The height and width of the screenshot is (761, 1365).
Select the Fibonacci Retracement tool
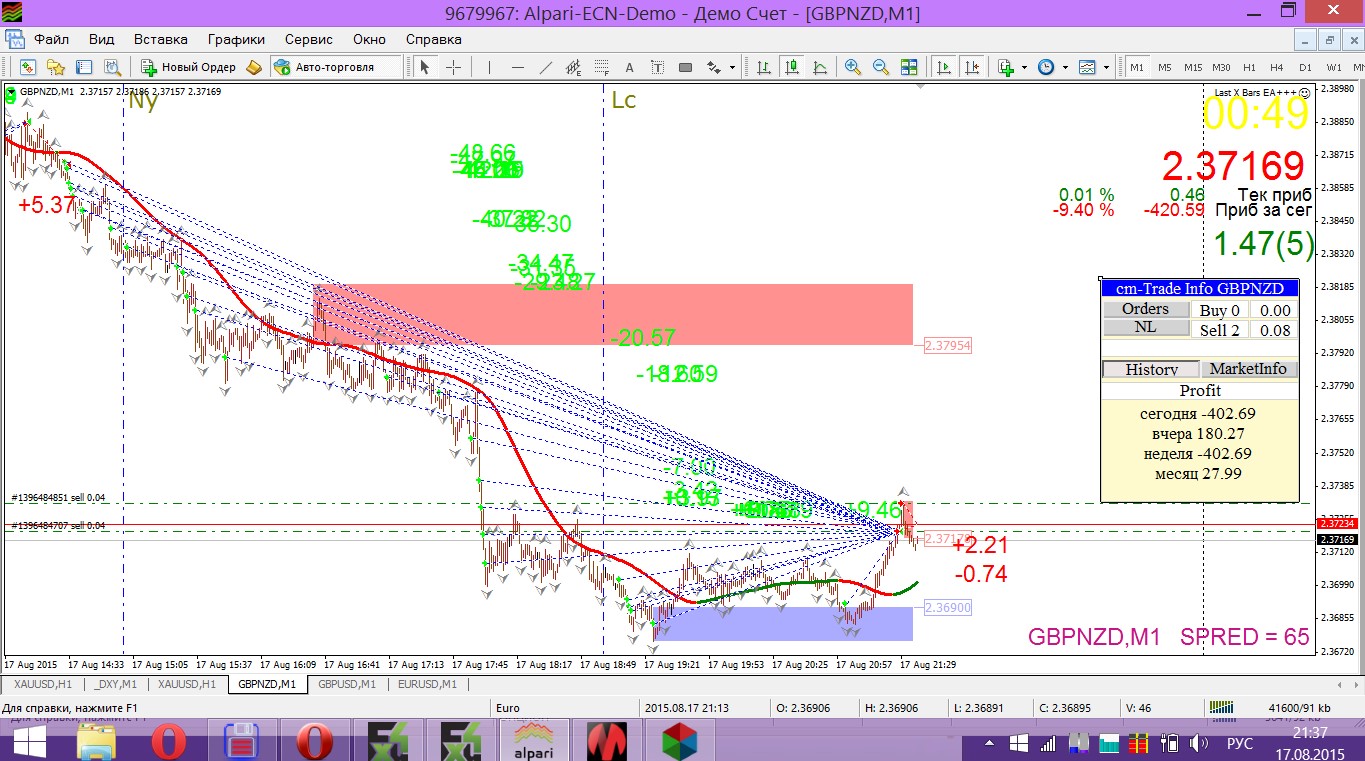click(x=601, y=67)
